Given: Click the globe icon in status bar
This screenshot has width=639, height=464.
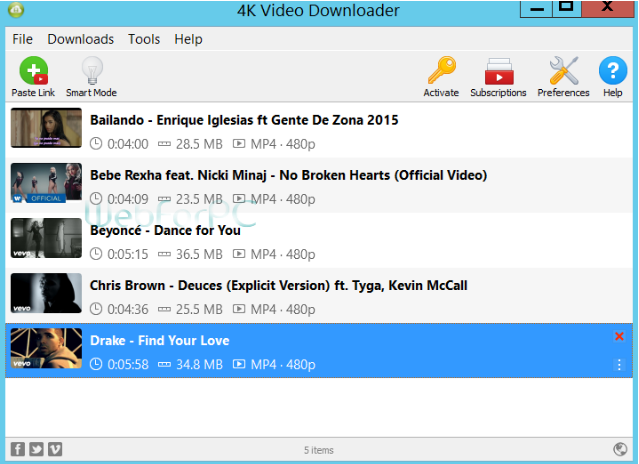Looking at the screenshot, I should tap(620, 449).
